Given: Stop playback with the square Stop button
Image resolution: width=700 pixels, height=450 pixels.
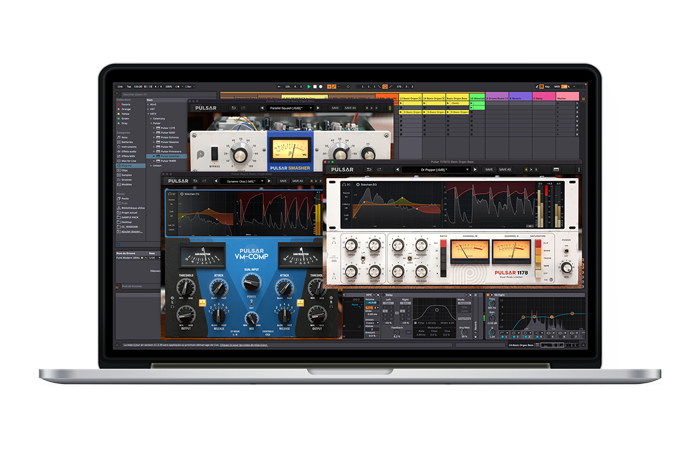Looking at the screenshot, I should (x=315, y=87).
